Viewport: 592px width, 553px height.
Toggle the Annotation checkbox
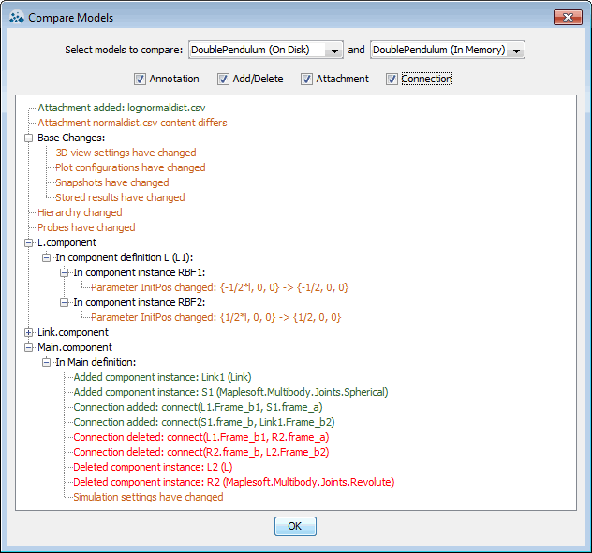(140, 79)
